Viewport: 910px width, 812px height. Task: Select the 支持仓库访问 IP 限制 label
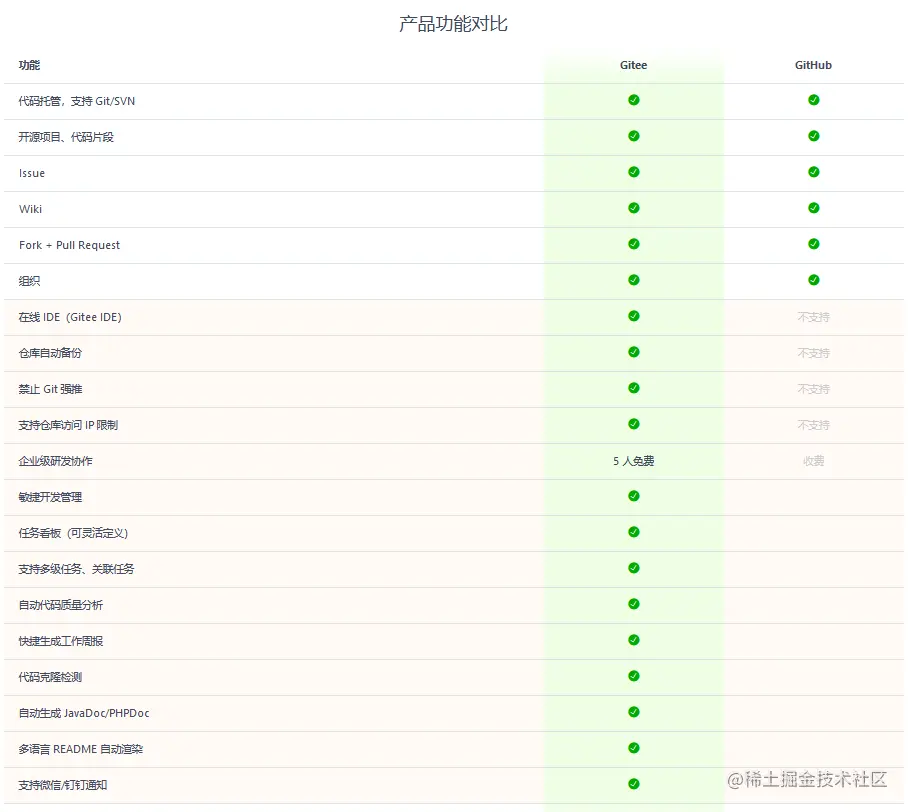(x=68, y=425)
